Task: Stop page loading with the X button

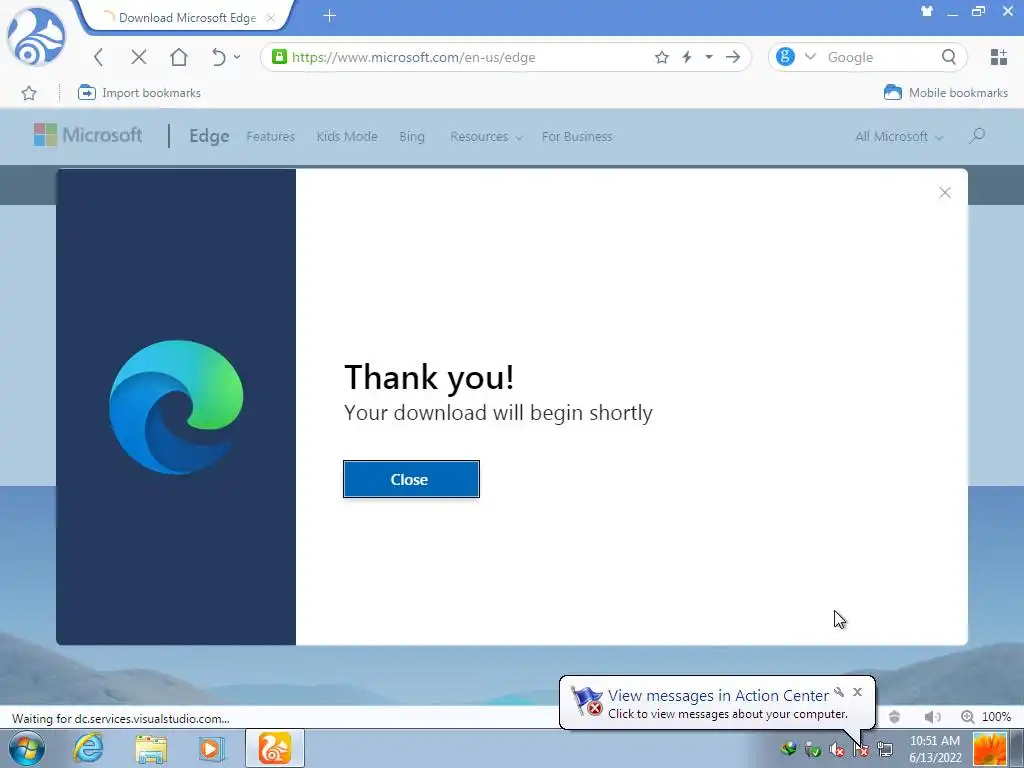Action: (x=138, y=57)
